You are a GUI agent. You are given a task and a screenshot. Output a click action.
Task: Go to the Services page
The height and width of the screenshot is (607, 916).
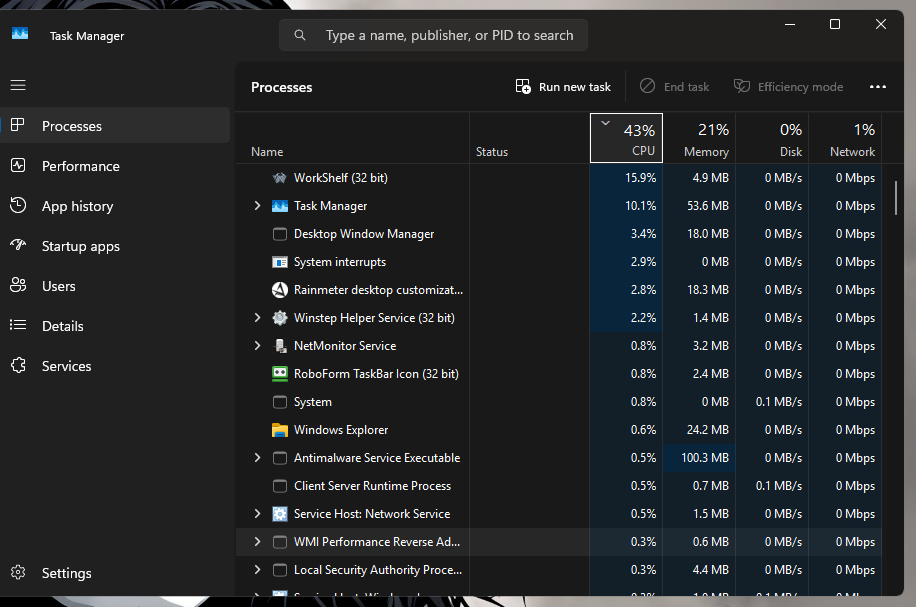tap(66, 366)
